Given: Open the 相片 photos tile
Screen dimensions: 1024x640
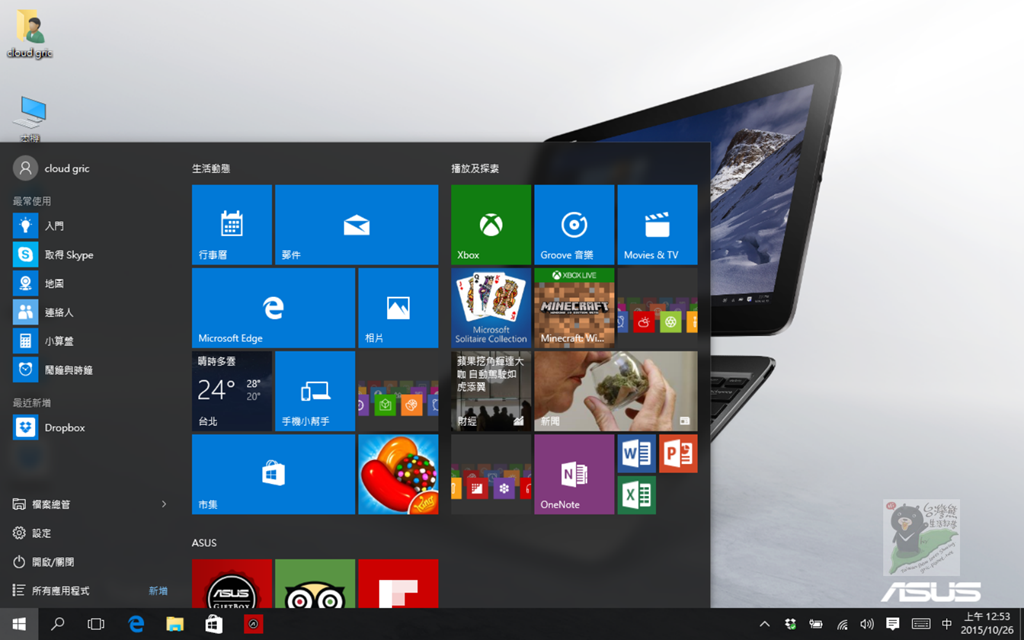Looking at the screenshot, I should 398,308.
